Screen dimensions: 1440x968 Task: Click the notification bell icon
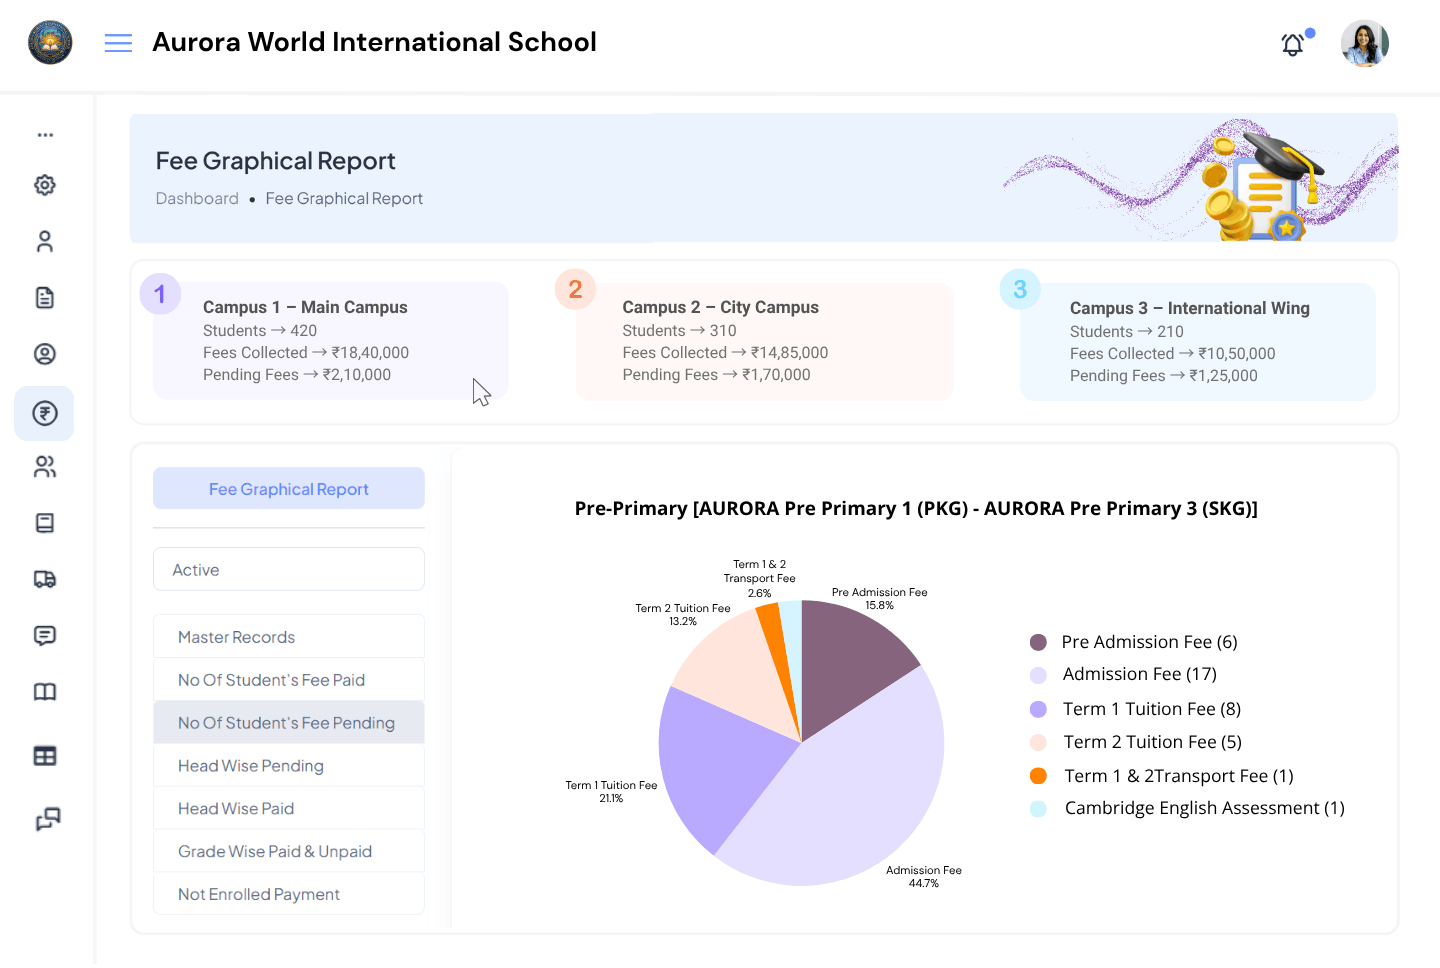(x=1292, y=44)
